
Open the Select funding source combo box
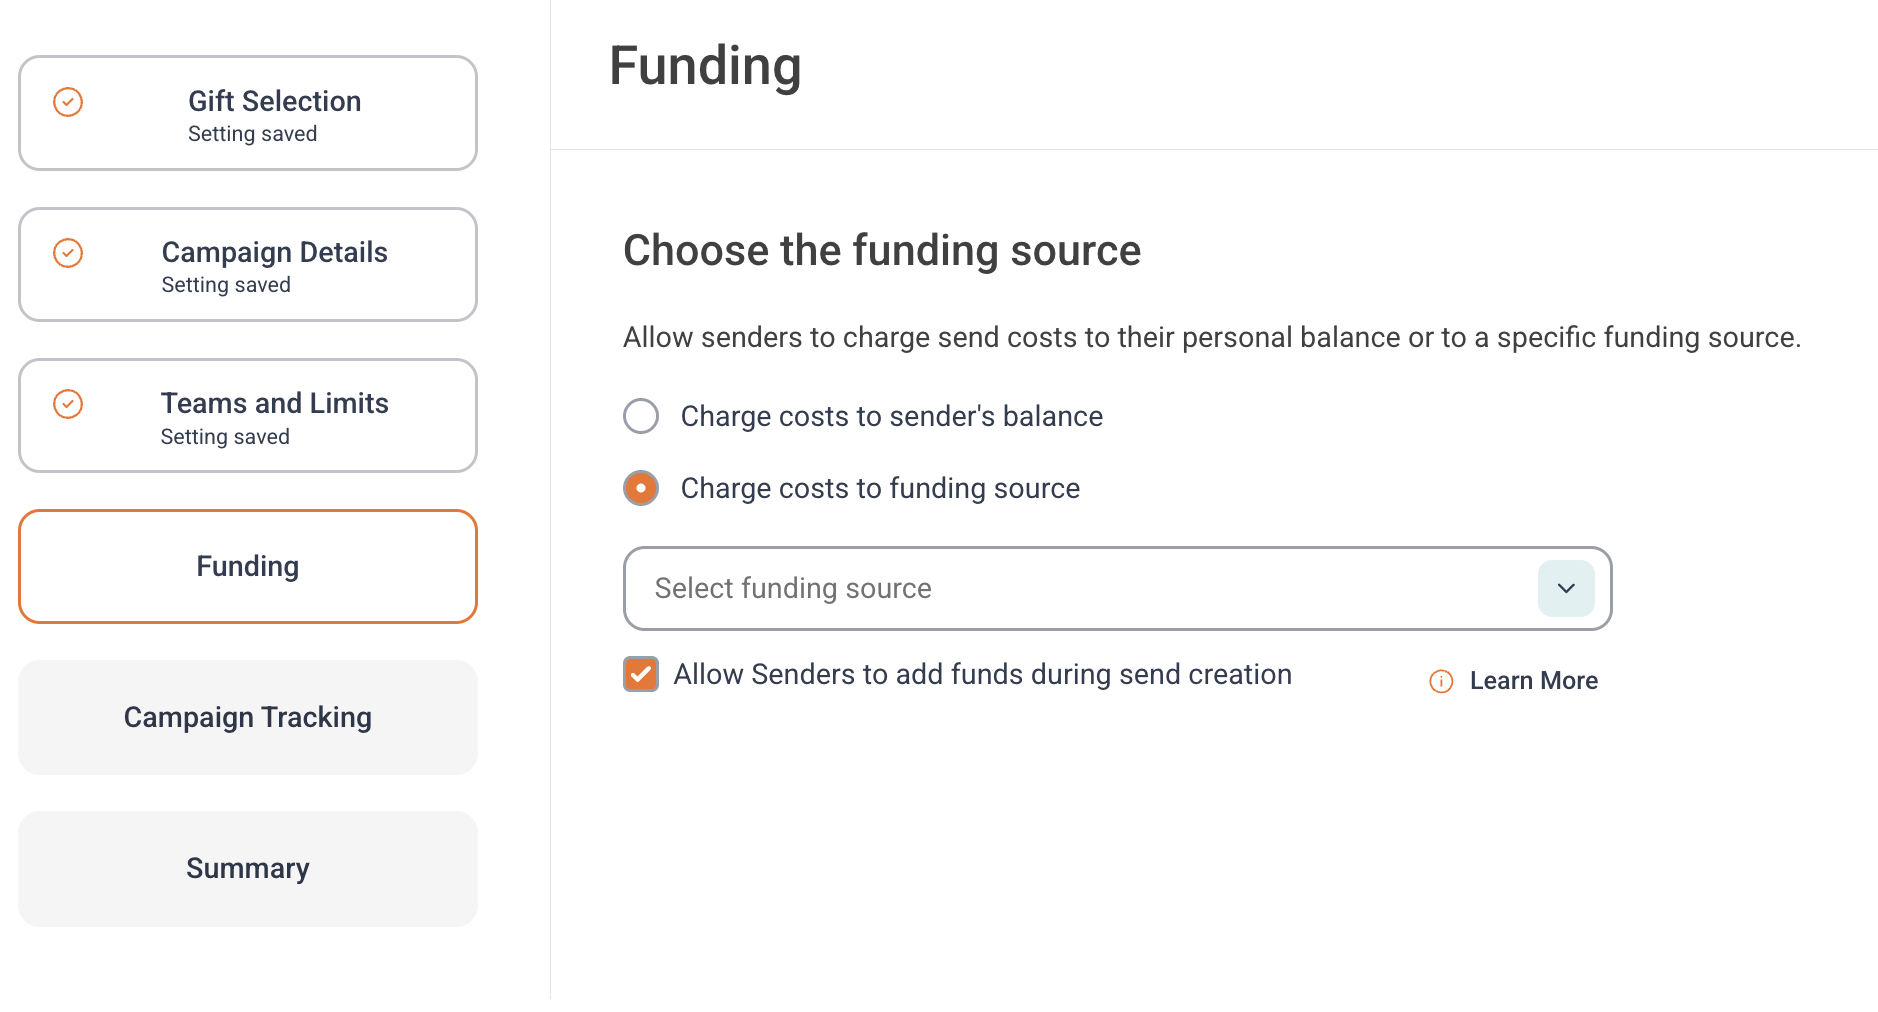point(1117,588)
